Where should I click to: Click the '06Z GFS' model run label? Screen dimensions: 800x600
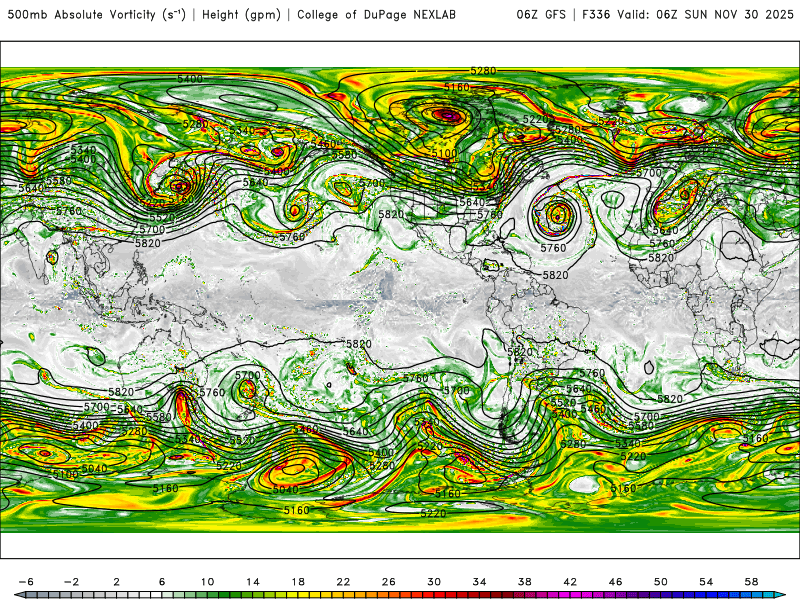pos(541,15)
